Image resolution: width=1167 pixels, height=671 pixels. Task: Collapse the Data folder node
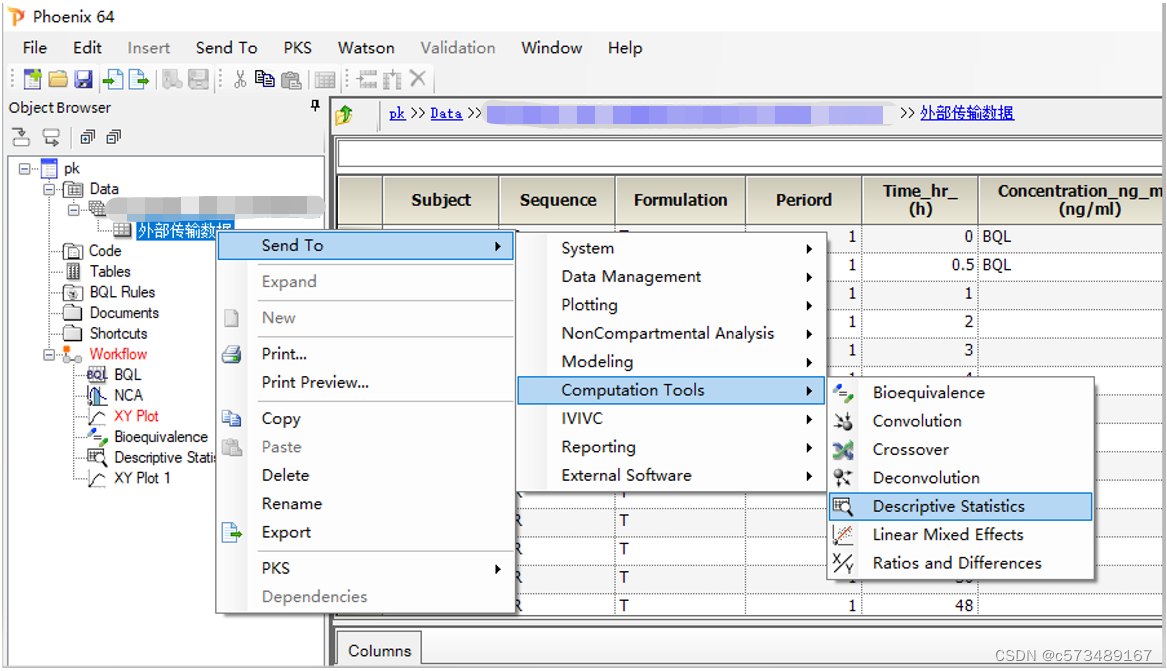click(49, 189)
